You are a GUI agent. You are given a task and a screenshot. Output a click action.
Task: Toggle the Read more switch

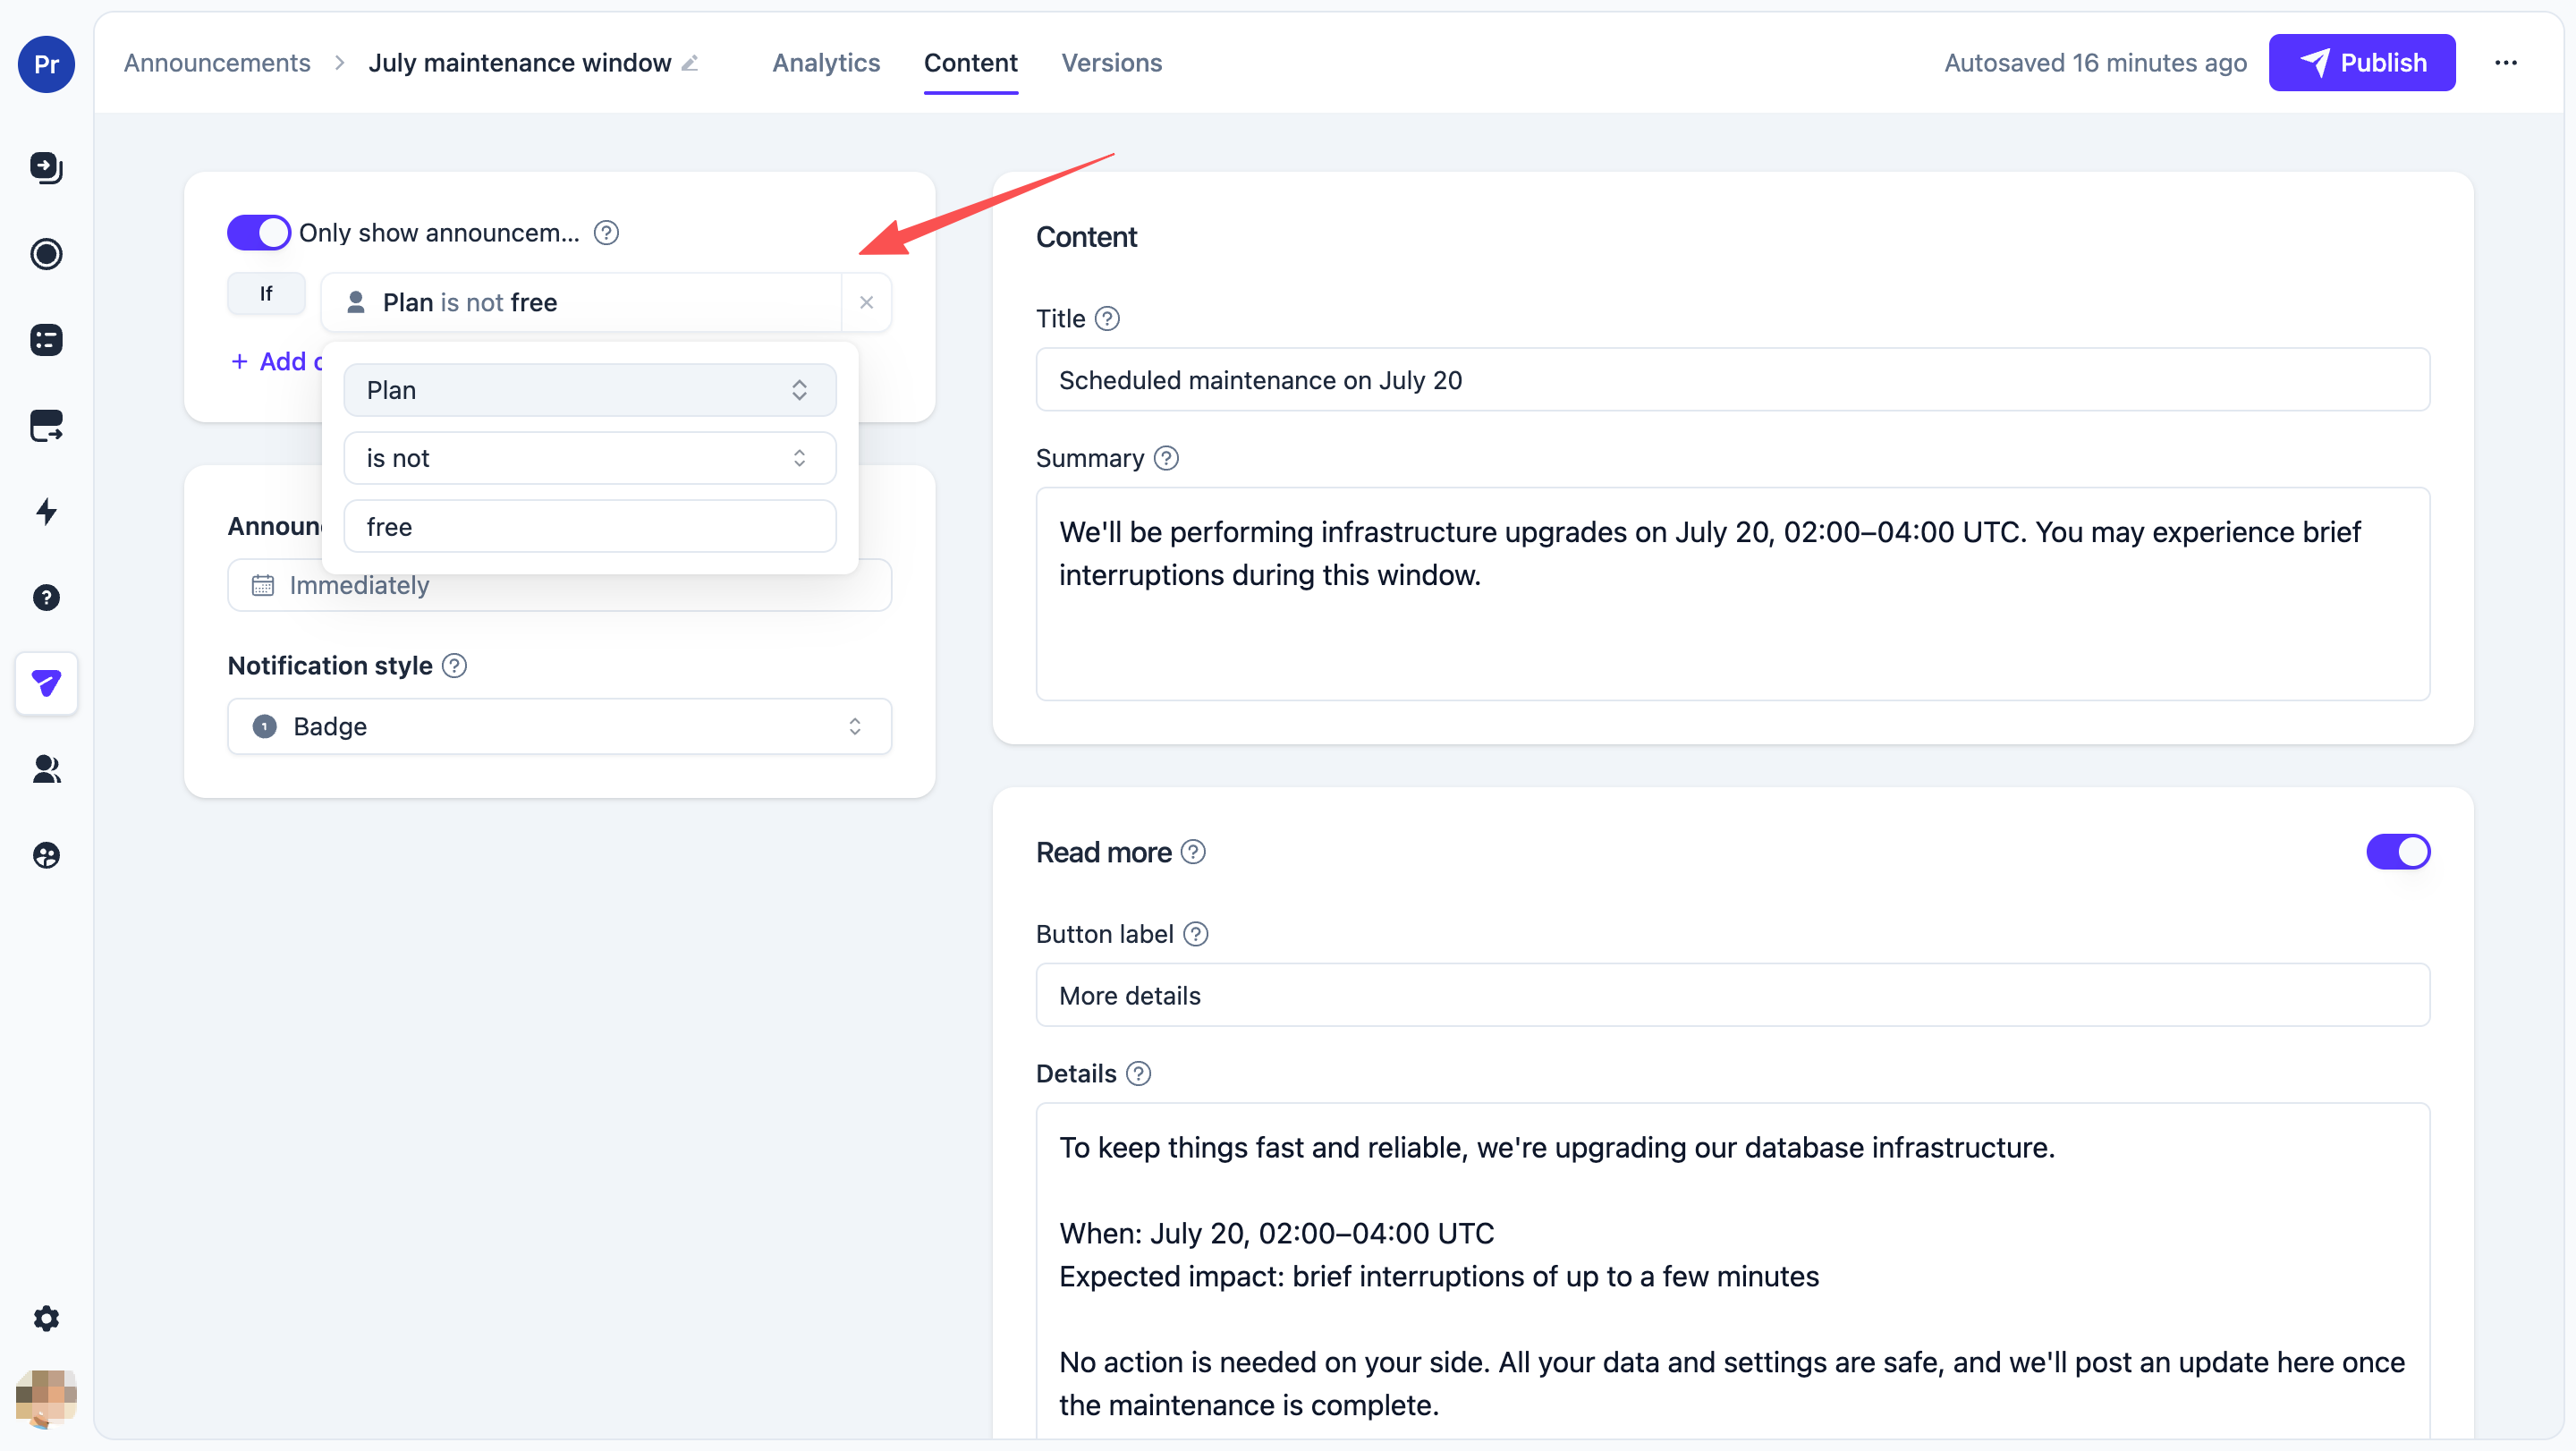click(x=2398, y=852)
